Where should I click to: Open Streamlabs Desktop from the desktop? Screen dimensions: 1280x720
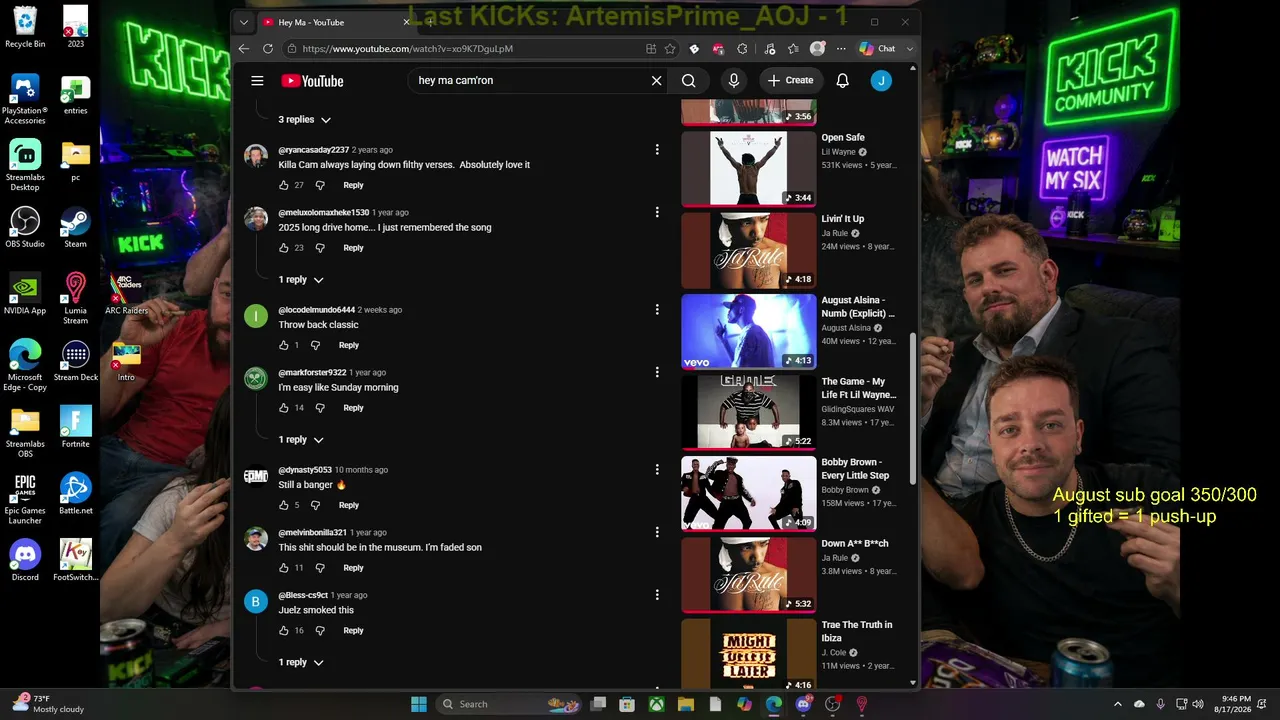coord(25,165)
